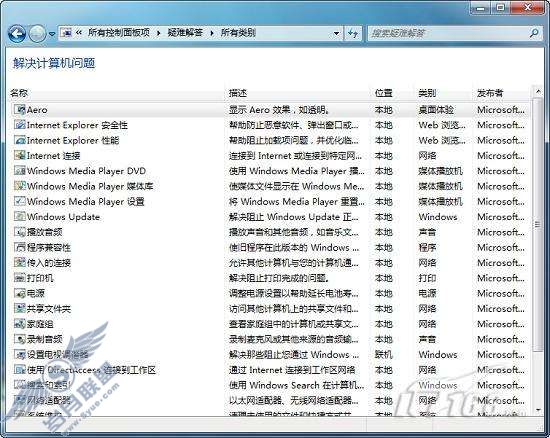550x438 pixels.
Task: Click the Windows Update icon
Action: point(20,216)
